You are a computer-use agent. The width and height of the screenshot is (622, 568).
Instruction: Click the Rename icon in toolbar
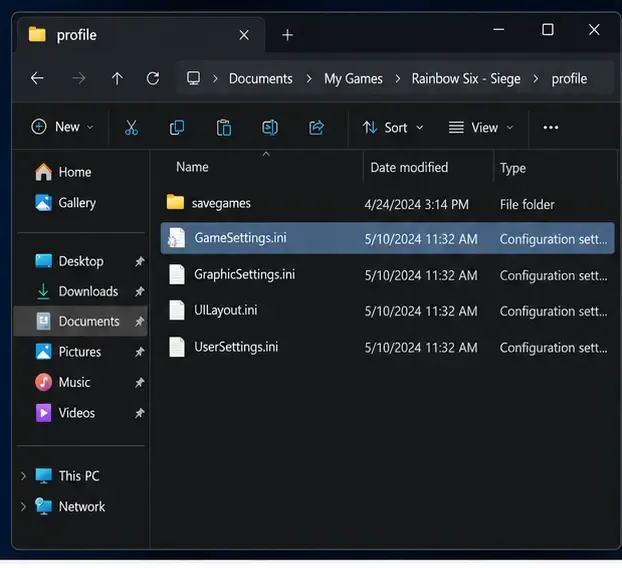click(x=270, y=128)
